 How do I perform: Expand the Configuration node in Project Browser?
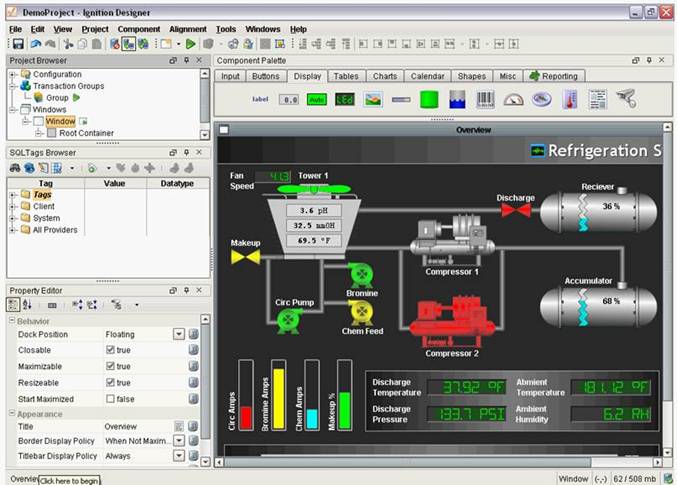click(13, 74)
